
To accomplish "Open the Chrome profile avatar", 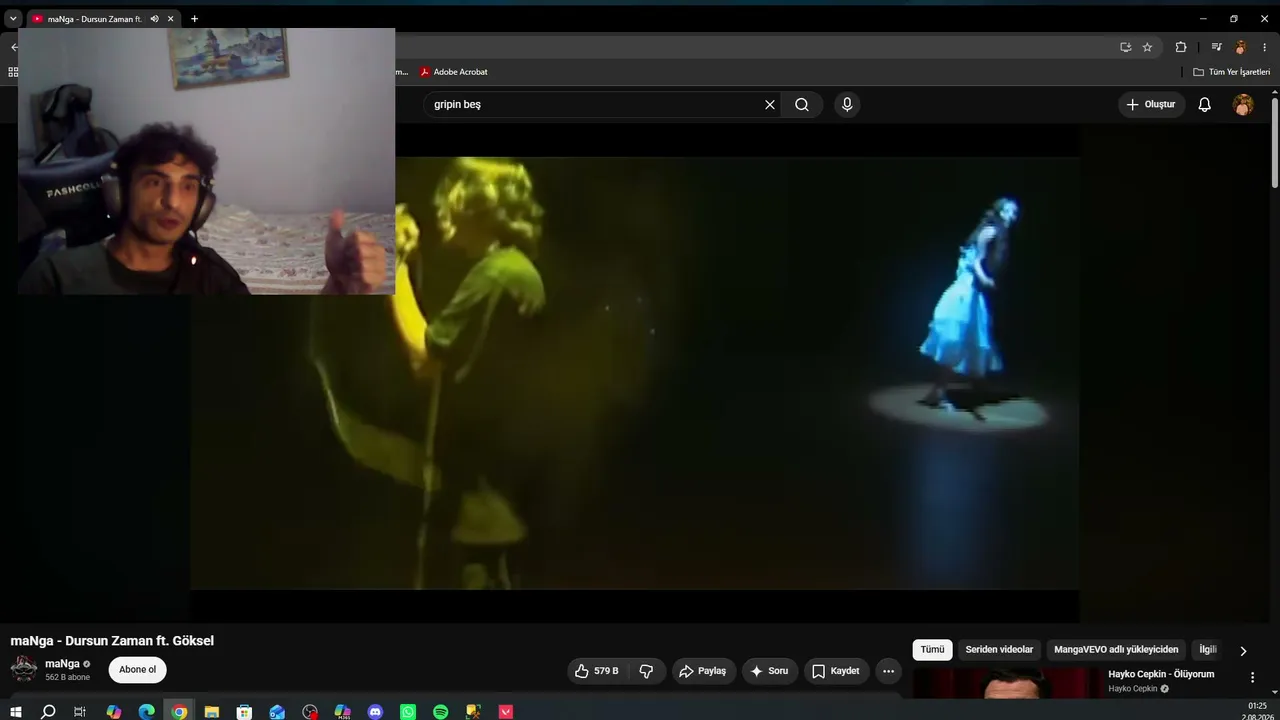I will pyautogui.click(x=1240, y=47).
